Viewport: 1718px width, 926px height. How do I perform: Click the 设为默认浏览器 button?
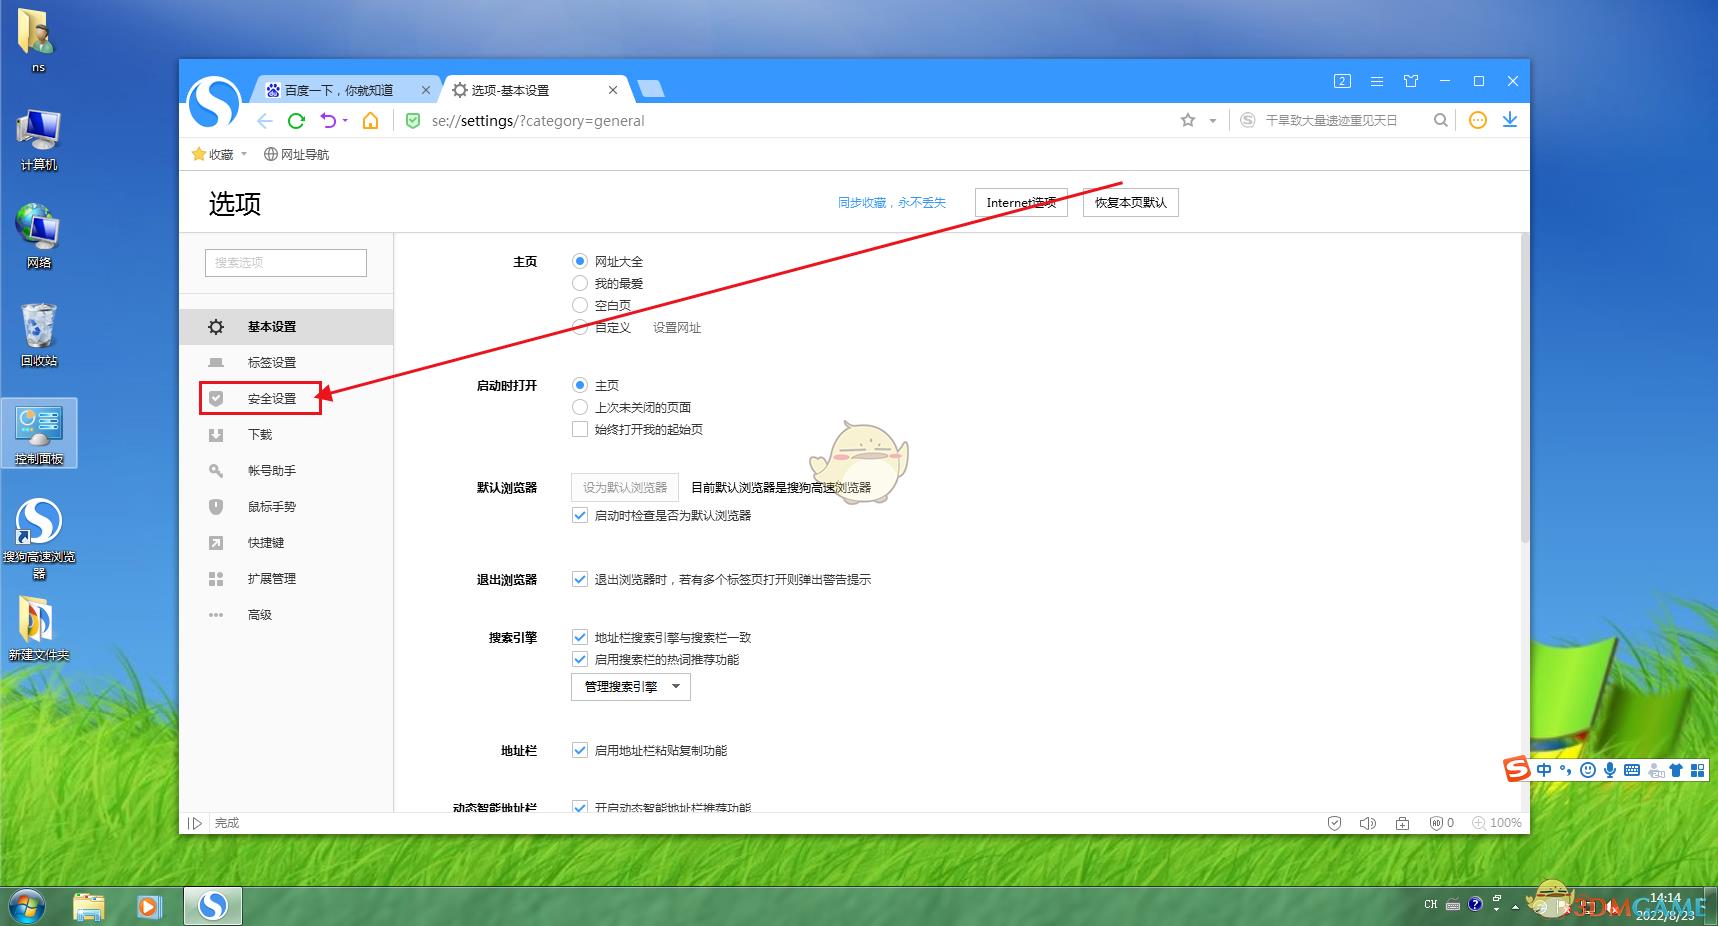tap(625, 487)
